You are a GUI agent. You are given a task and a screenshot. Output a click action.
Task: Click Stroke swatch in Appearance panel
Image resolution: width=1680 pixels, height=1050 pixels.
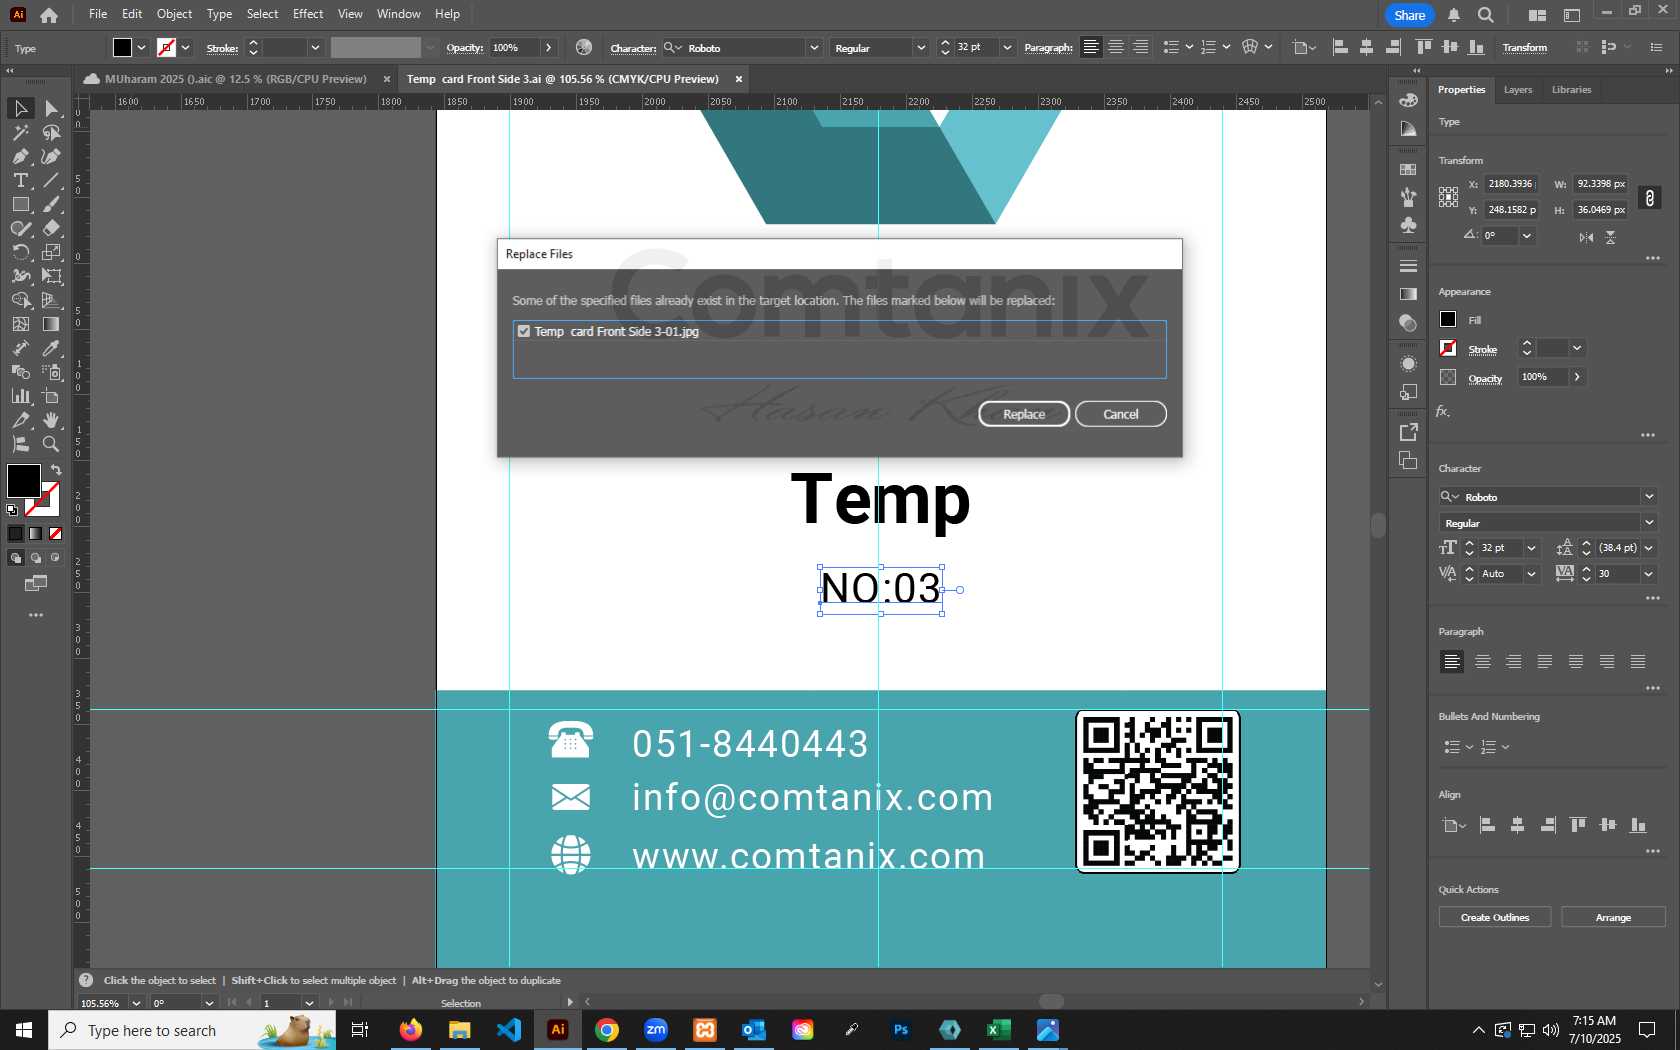(1448, 348)
